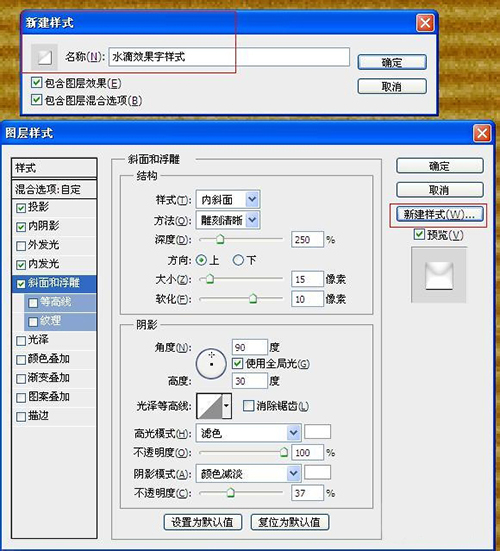Screen dimensions: 500x551
Task: Click the layer style preview thumbnail
Action: tap(439, 275)
